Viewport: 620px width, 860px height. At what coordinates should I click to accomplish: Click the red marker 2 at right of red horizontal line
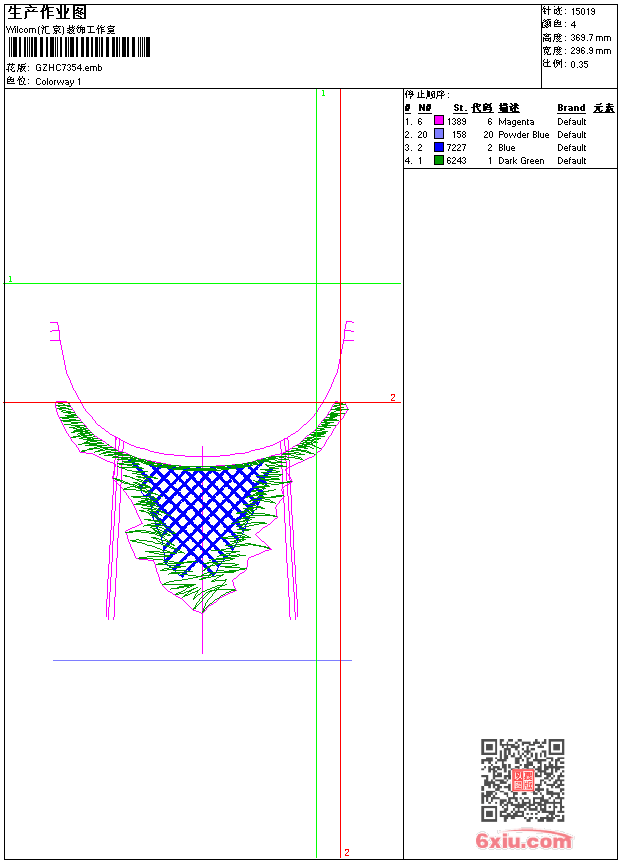[x=393, y=397]
